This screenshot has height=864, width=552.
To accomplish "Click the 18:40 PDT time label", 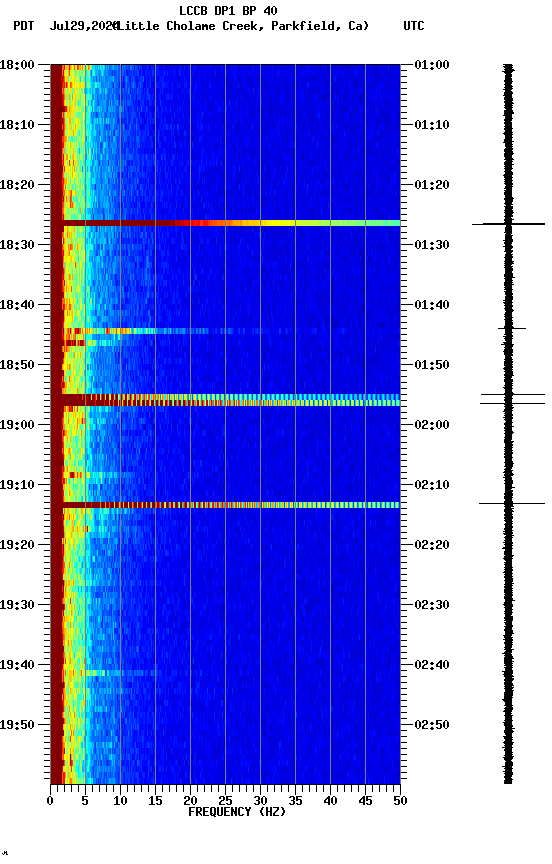I will tap(17, 305).
